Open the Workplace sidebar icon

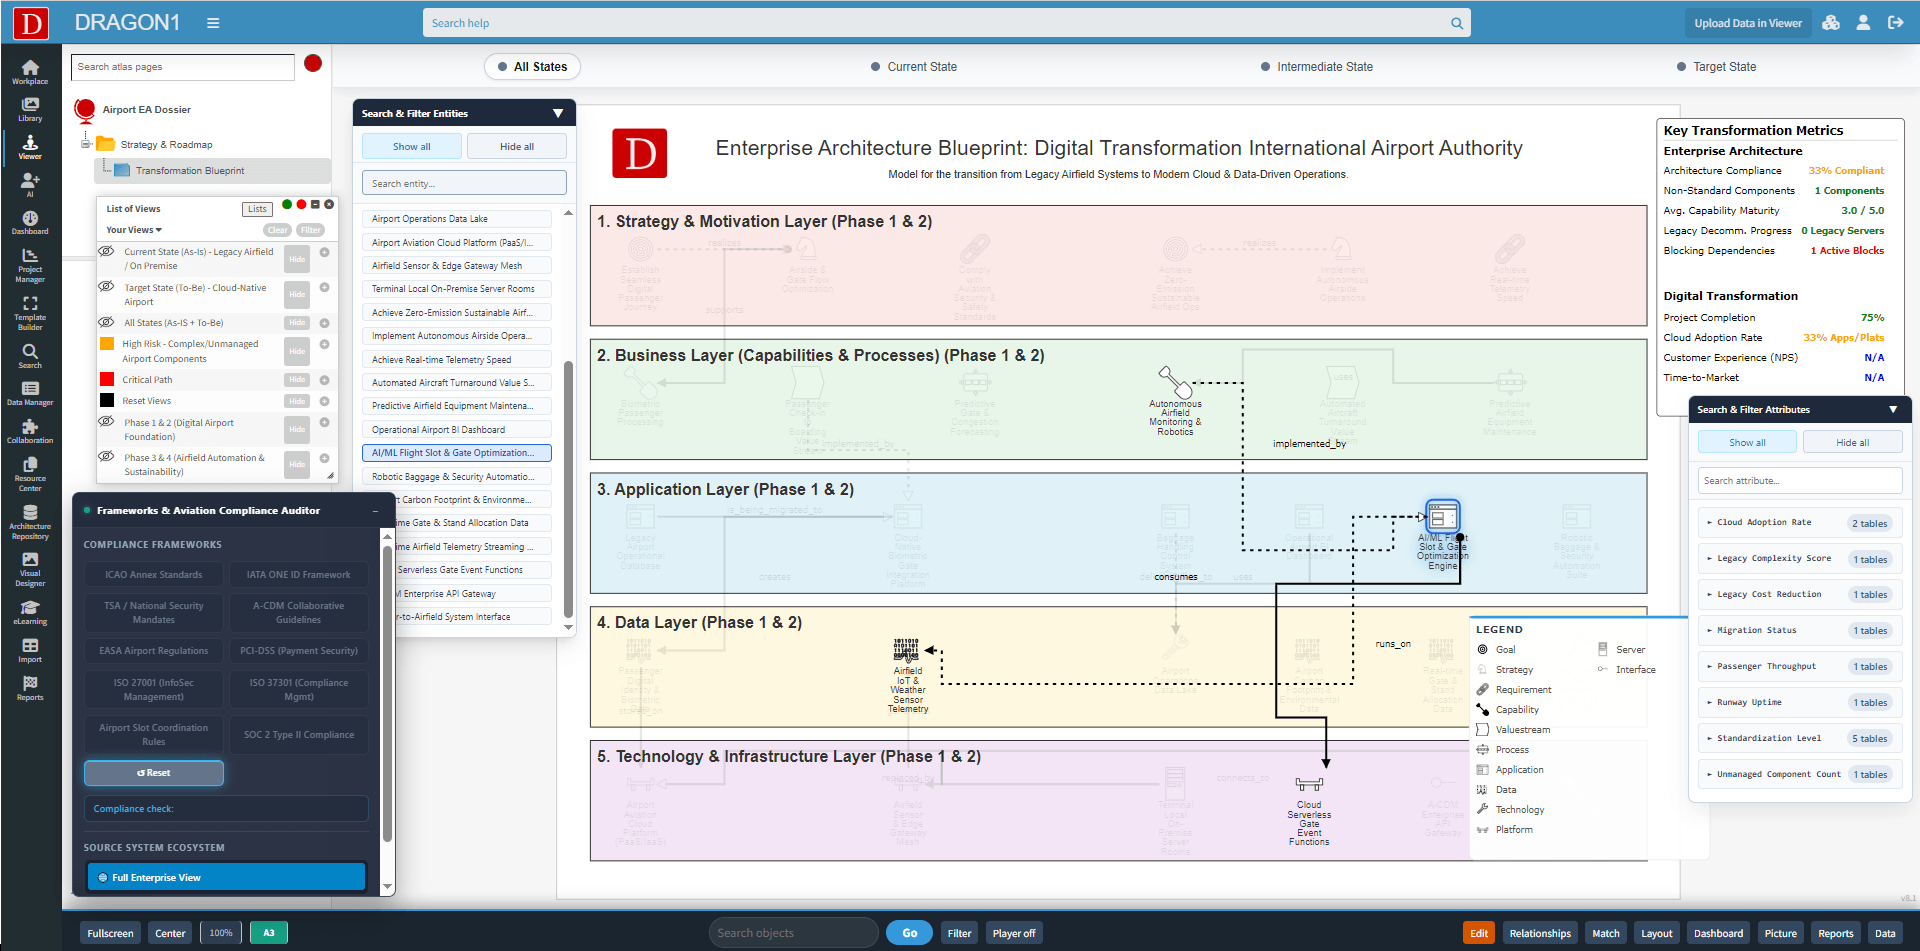tap(30, 72)
